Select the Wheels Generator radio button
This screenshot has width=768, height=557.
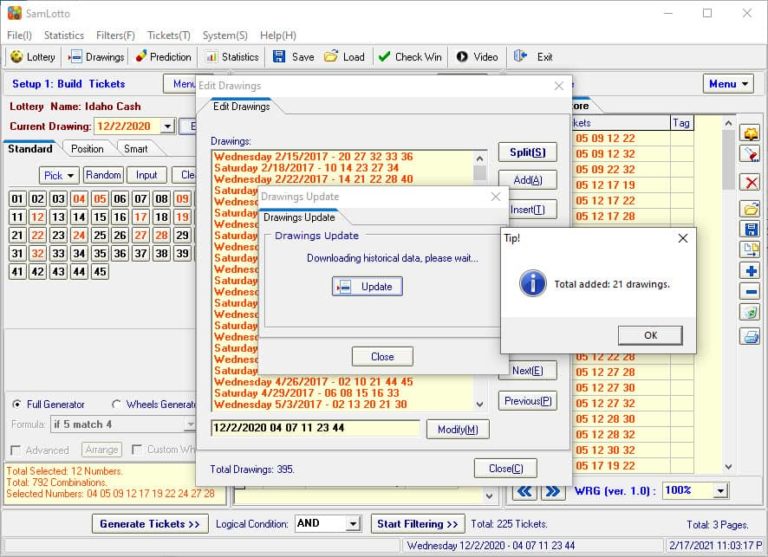click(116, 405)
